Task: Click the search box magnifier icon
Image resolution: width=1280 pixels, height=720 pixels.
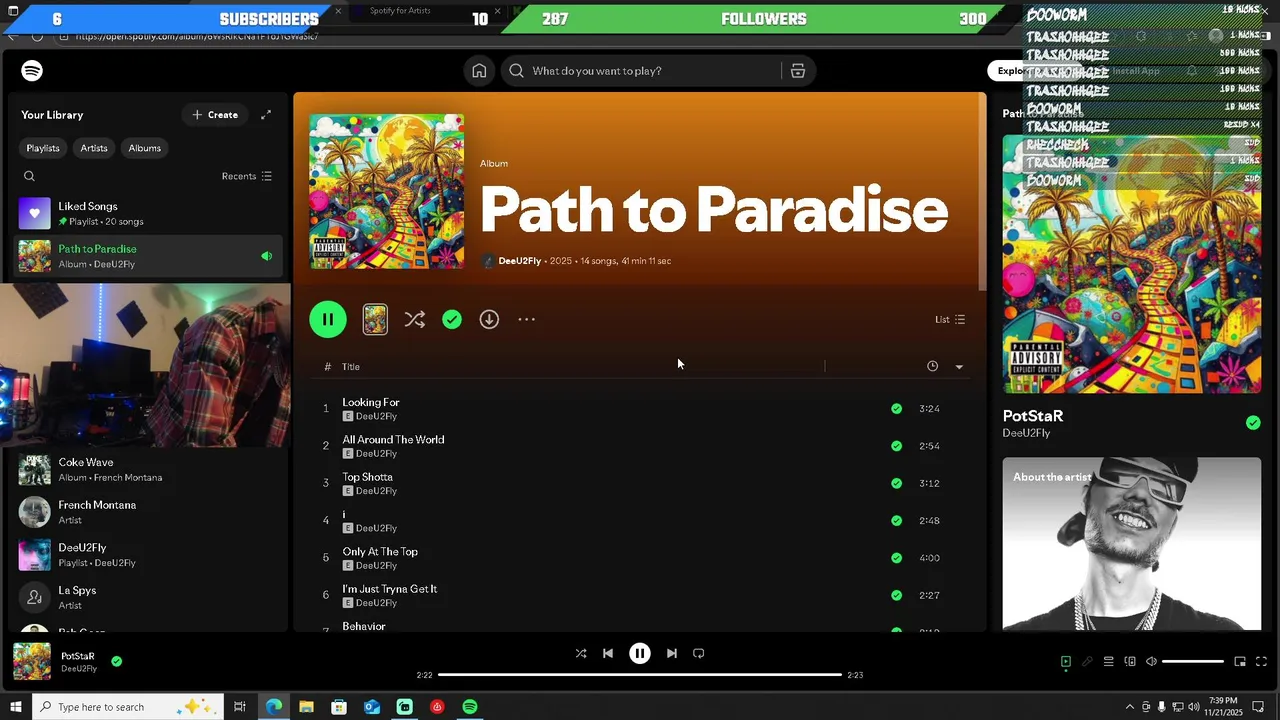Action: [x=516, y=71]
